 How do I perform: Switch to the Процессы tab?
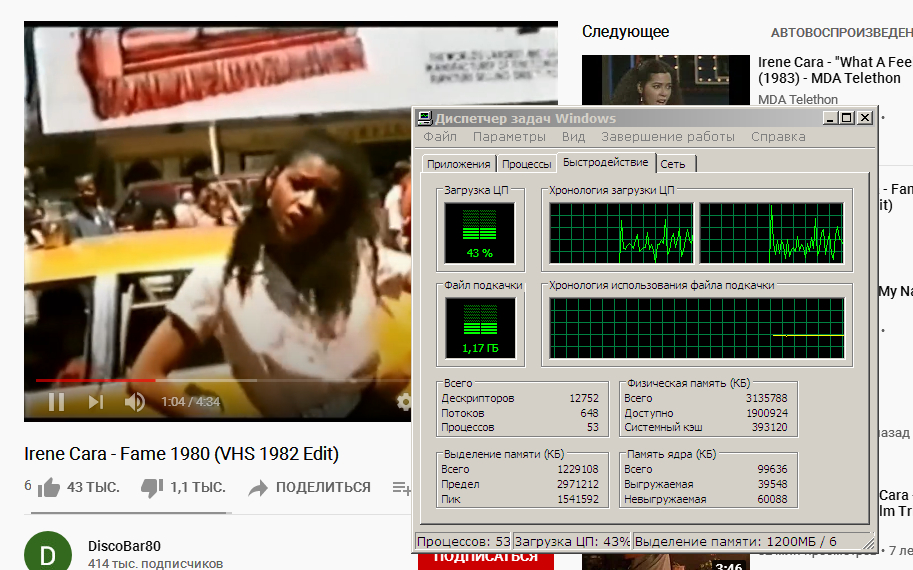[x=526, y=164]
